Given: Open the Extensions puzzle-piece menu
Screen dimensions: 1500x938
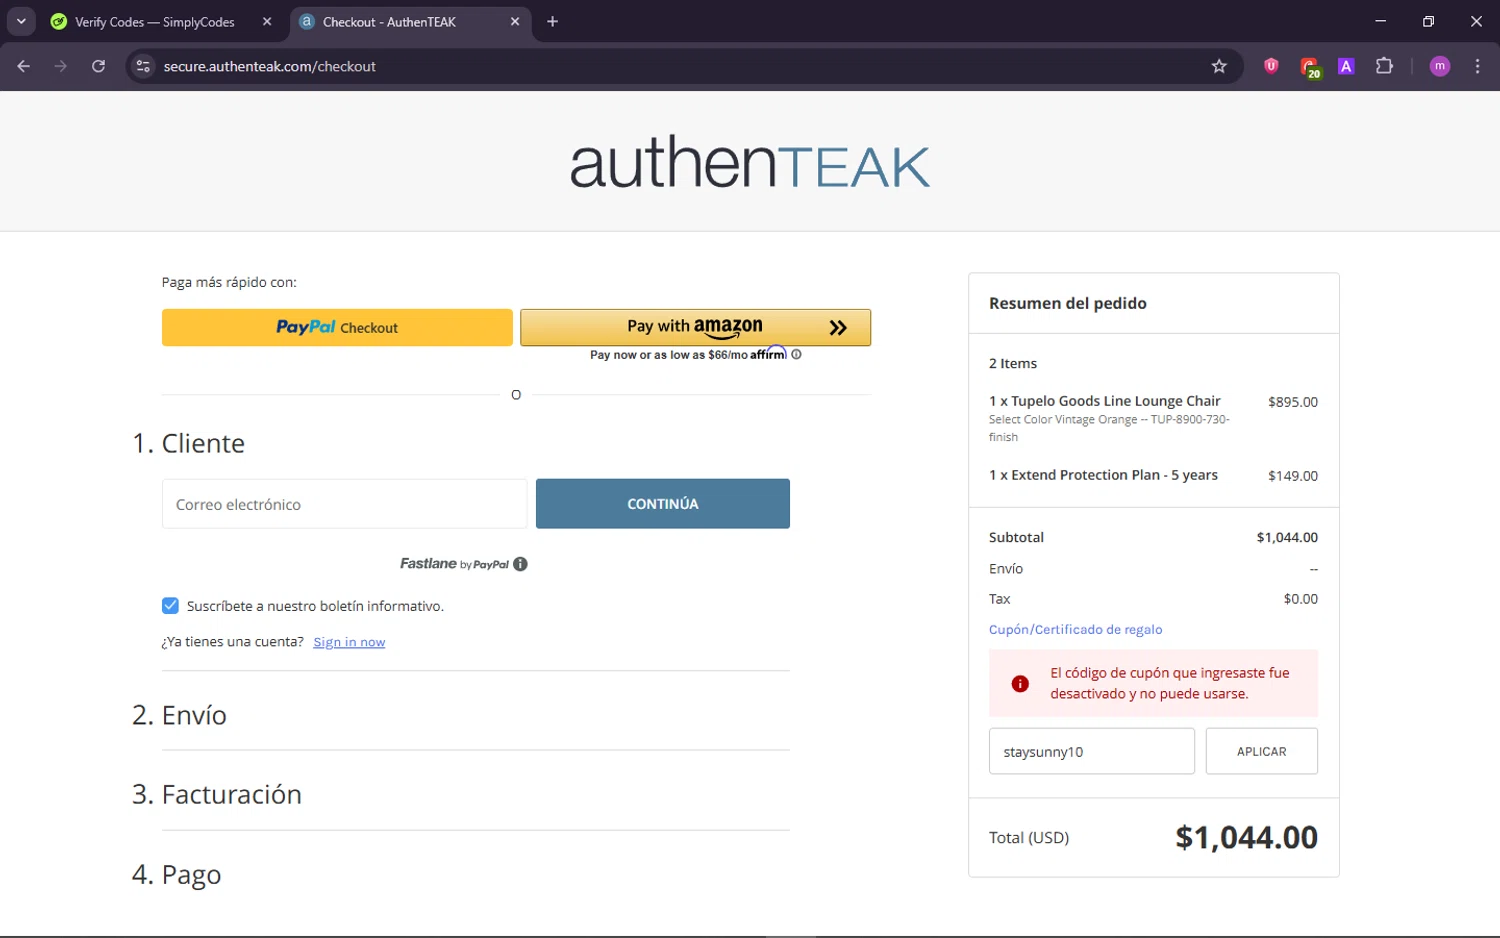Looking at the screenshot, I should coord(1384,66).
